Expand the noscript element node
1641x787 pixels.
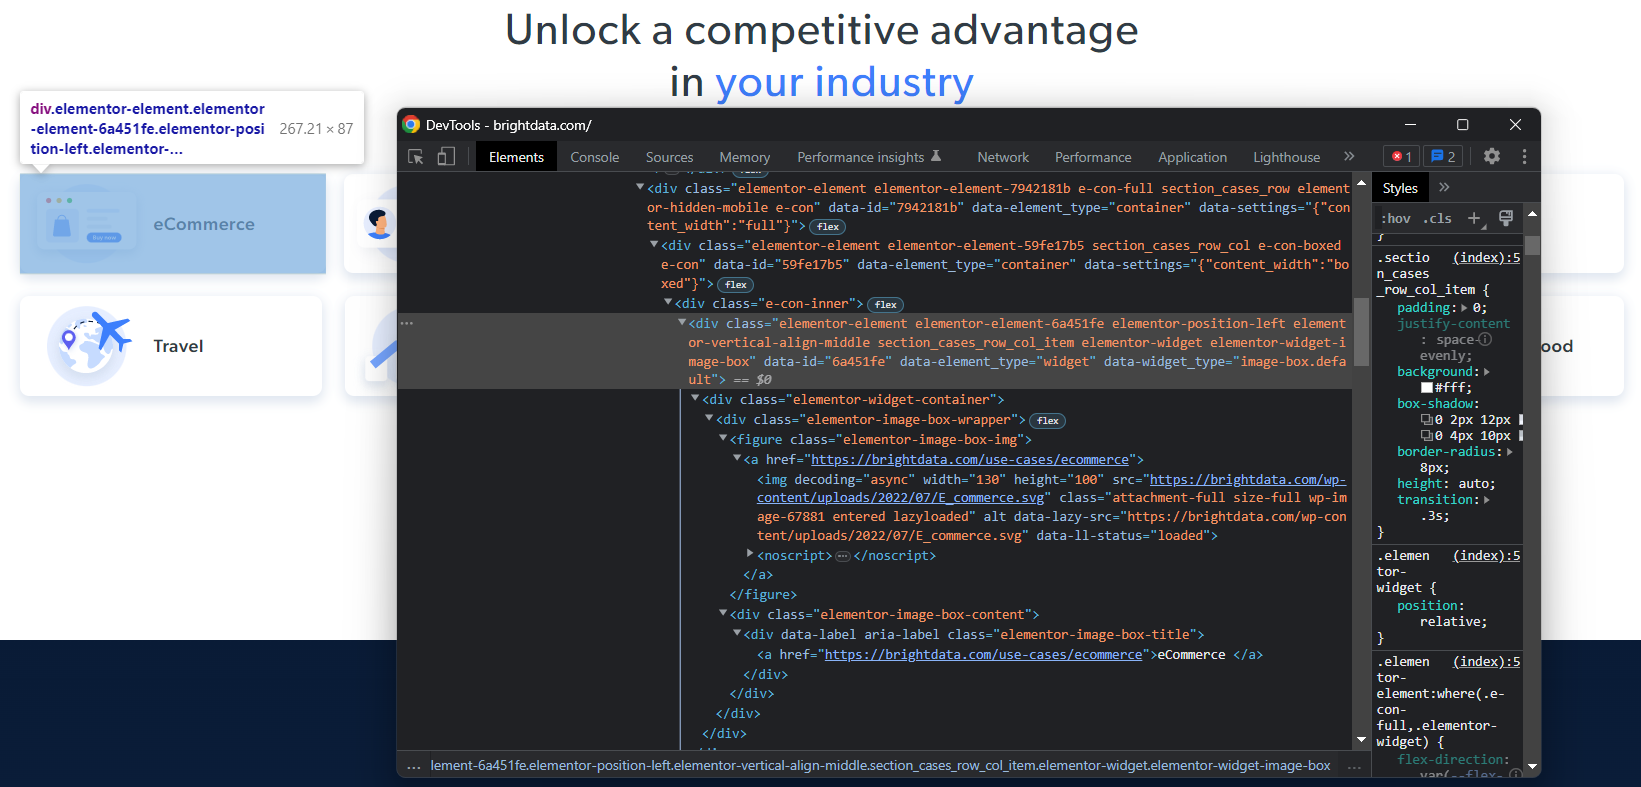coord(750,554)
